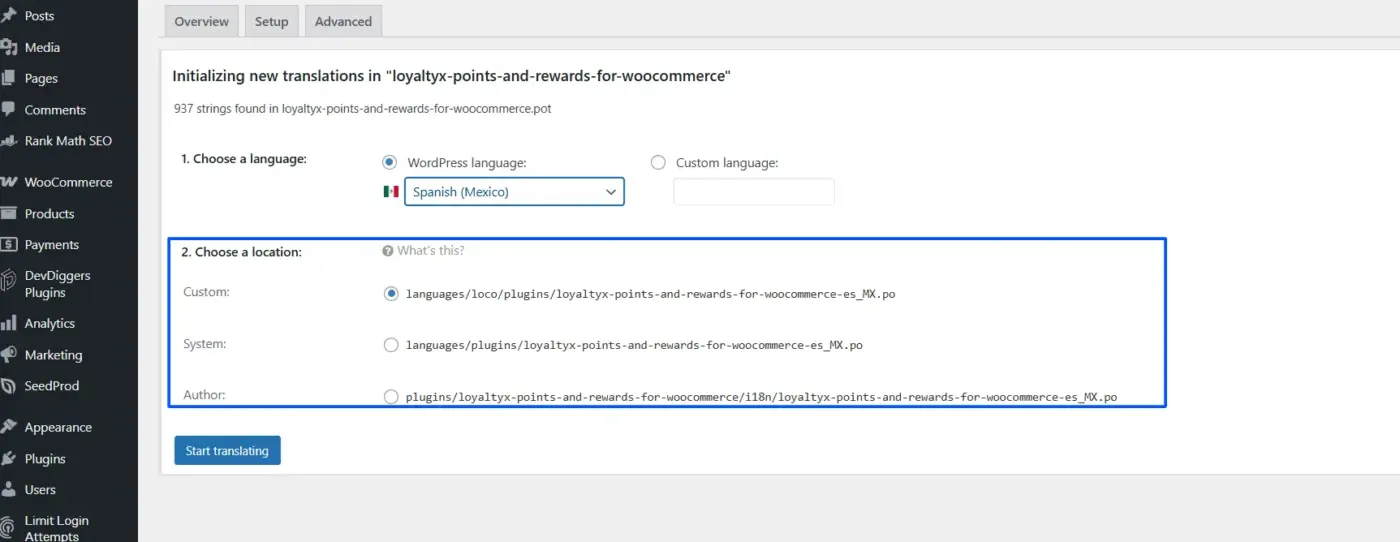Open the Spanish (Mexico) language dropdown

(514, 192)
